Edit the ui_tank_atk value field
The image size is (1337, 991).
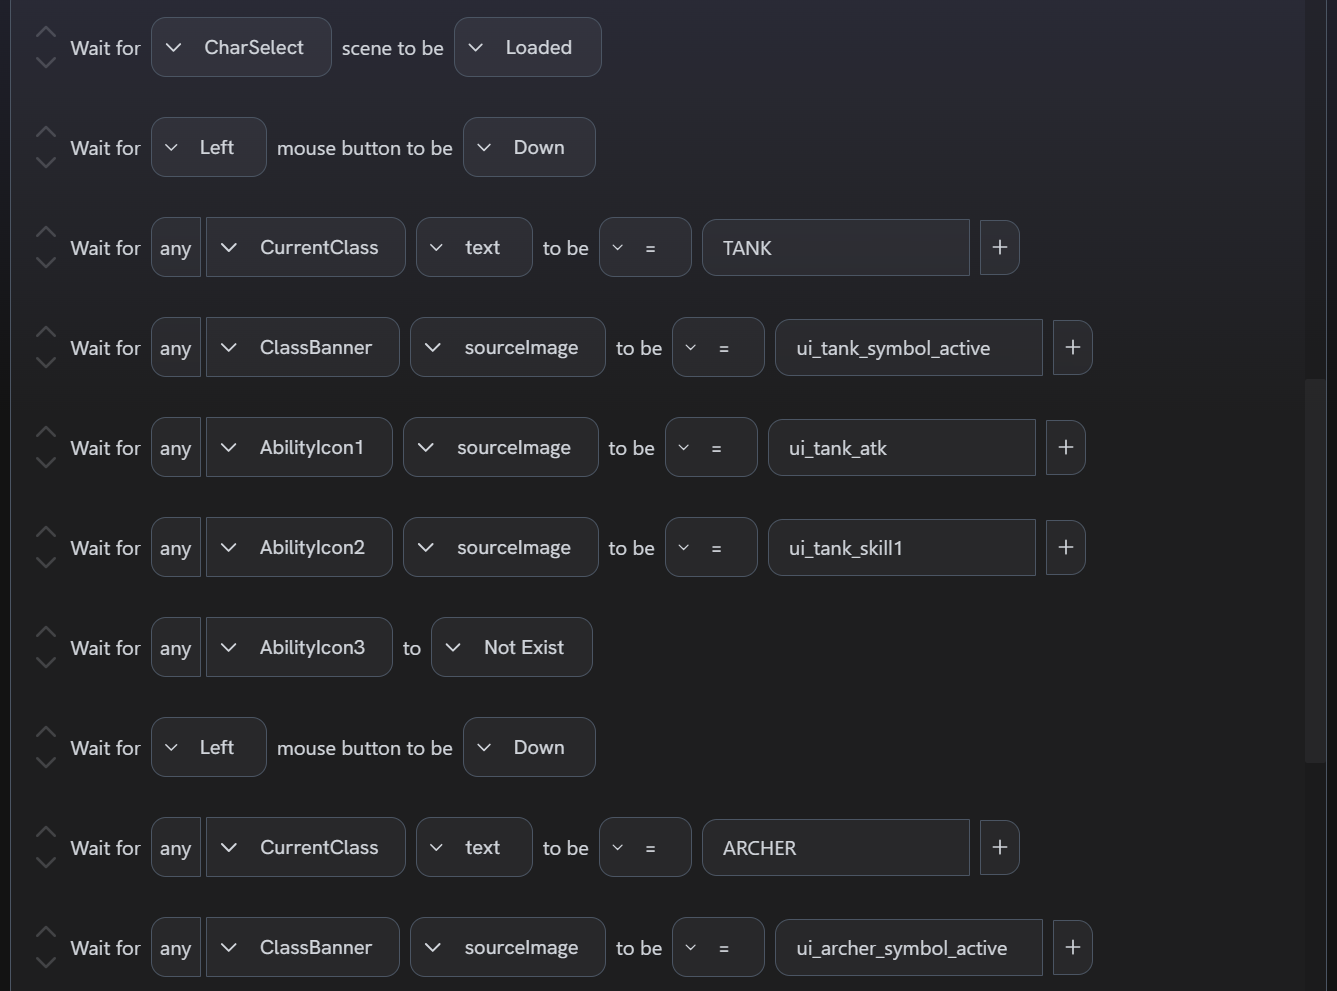click(x=902, y=447)
